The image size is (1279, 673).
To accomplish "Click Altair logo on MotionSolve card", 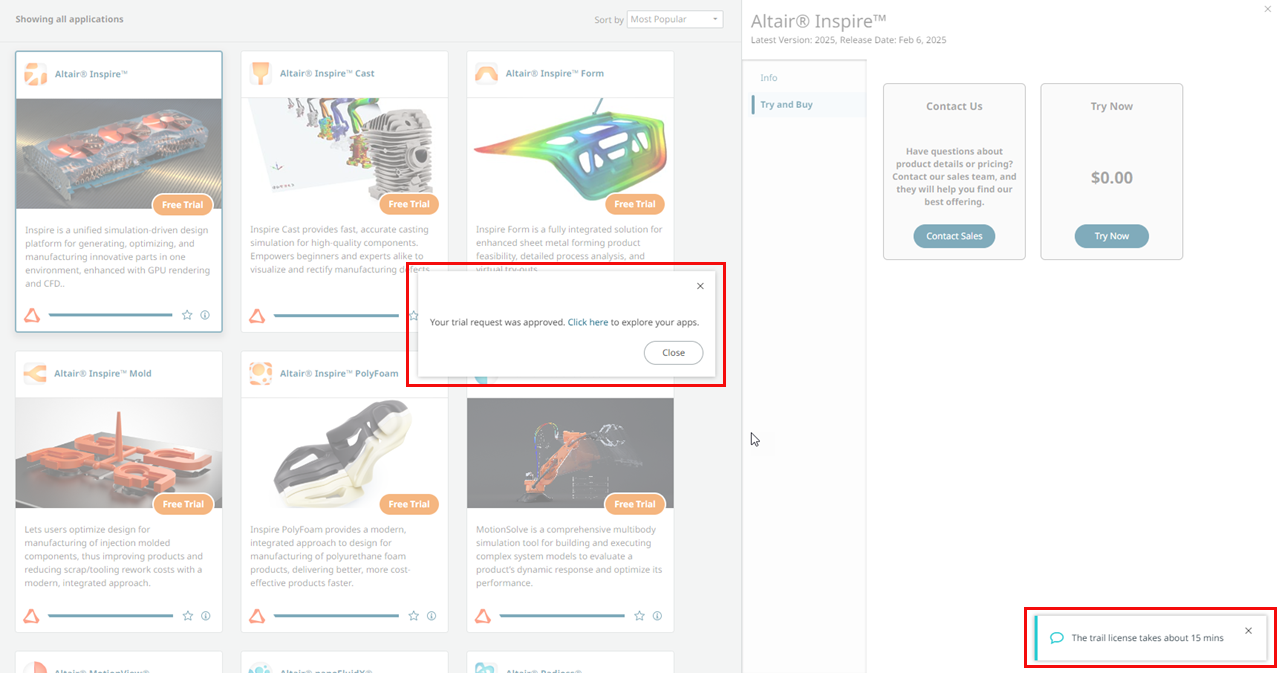I will 483,616.
